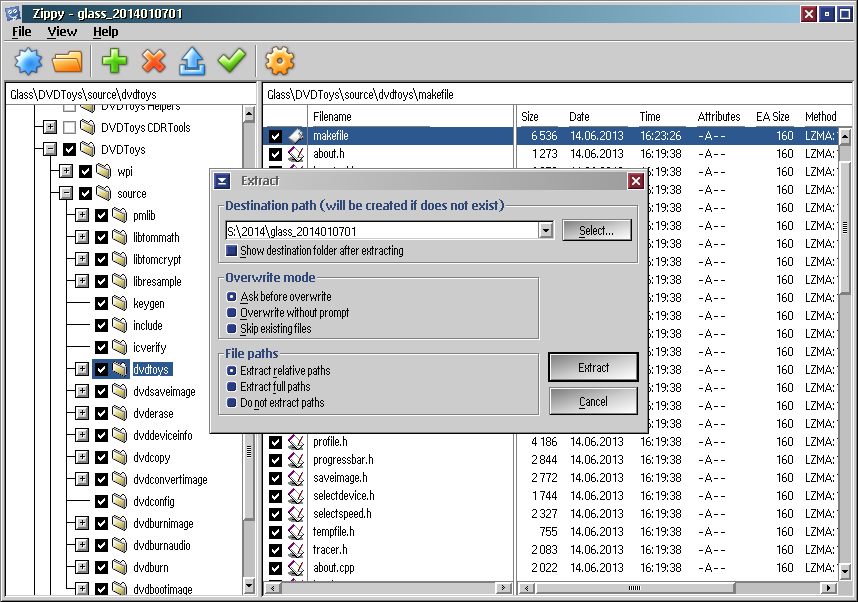Choose Extract full paths option
Image resolution: width=858 pixels, height=602 pixels.
(x=232, y=387)
